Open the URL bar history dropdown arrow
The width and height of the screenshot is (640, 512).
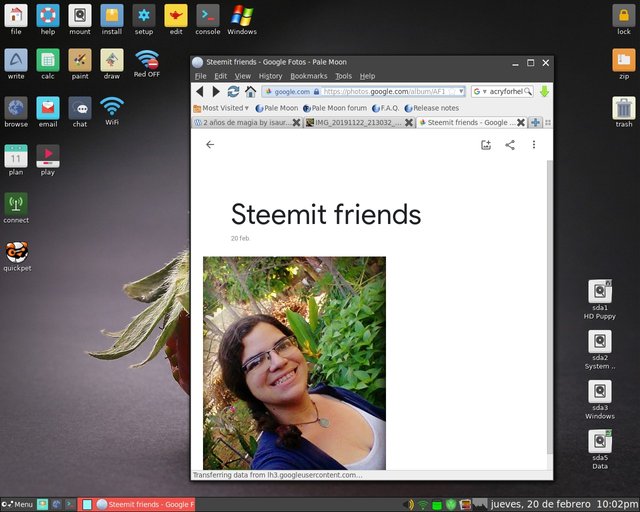pyautogui.click(x=461, y=91)
